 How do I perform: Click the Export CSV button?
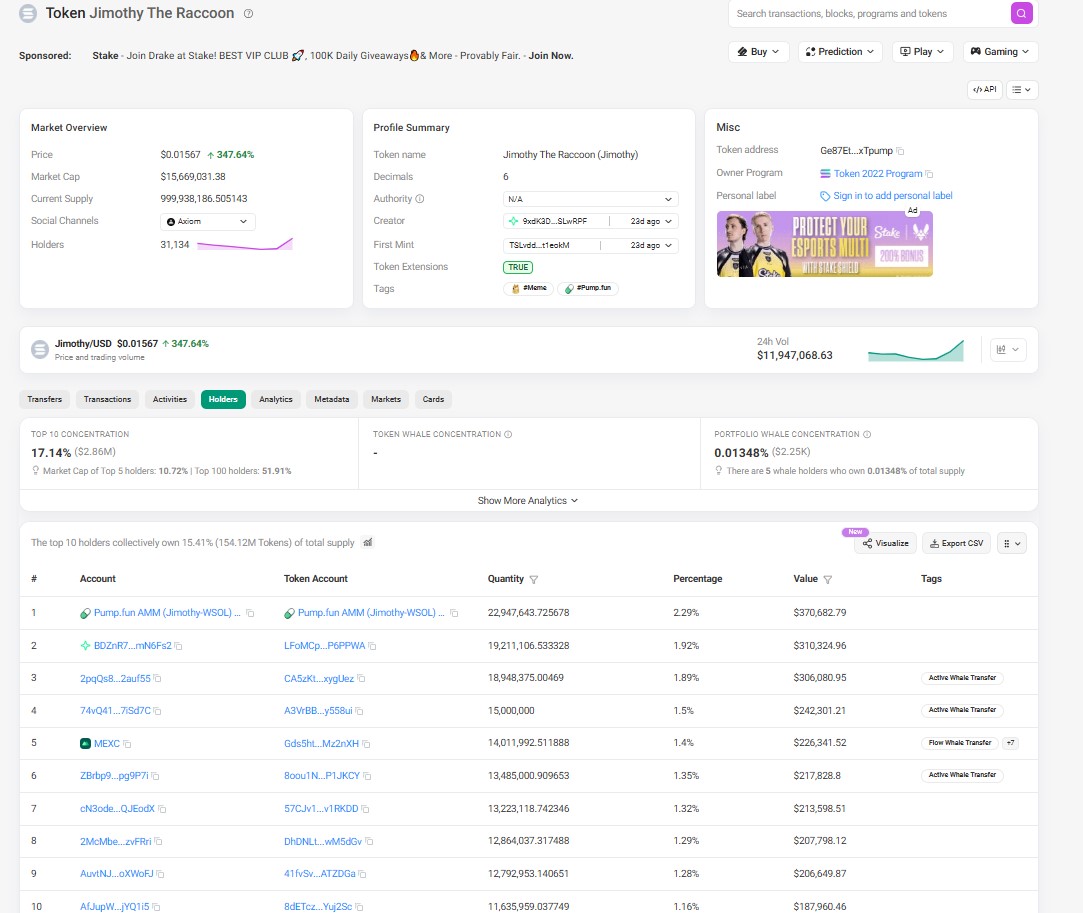(x=957, y=544)
